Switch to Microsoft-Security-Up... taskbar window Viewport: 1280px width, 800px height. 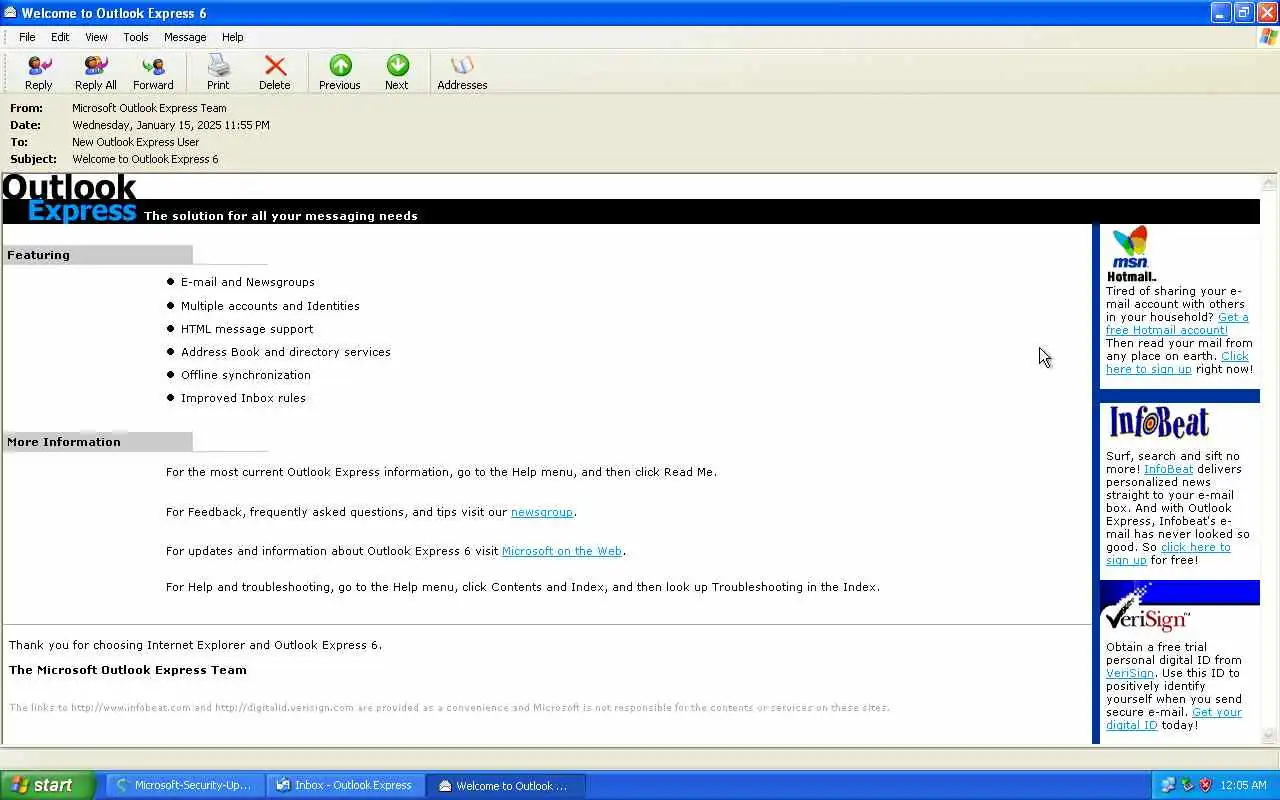pyautogui.click(x=184, y=785)
